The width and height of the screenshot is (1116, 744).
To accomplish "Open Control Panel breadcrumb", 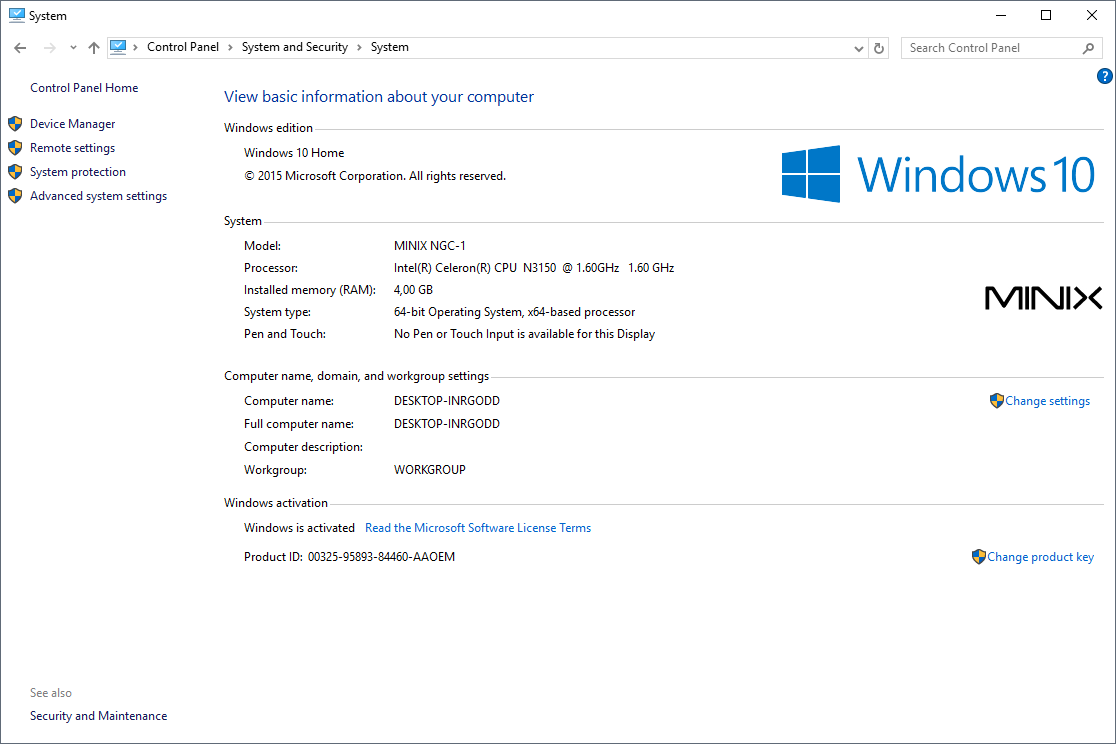I will 183,47.
